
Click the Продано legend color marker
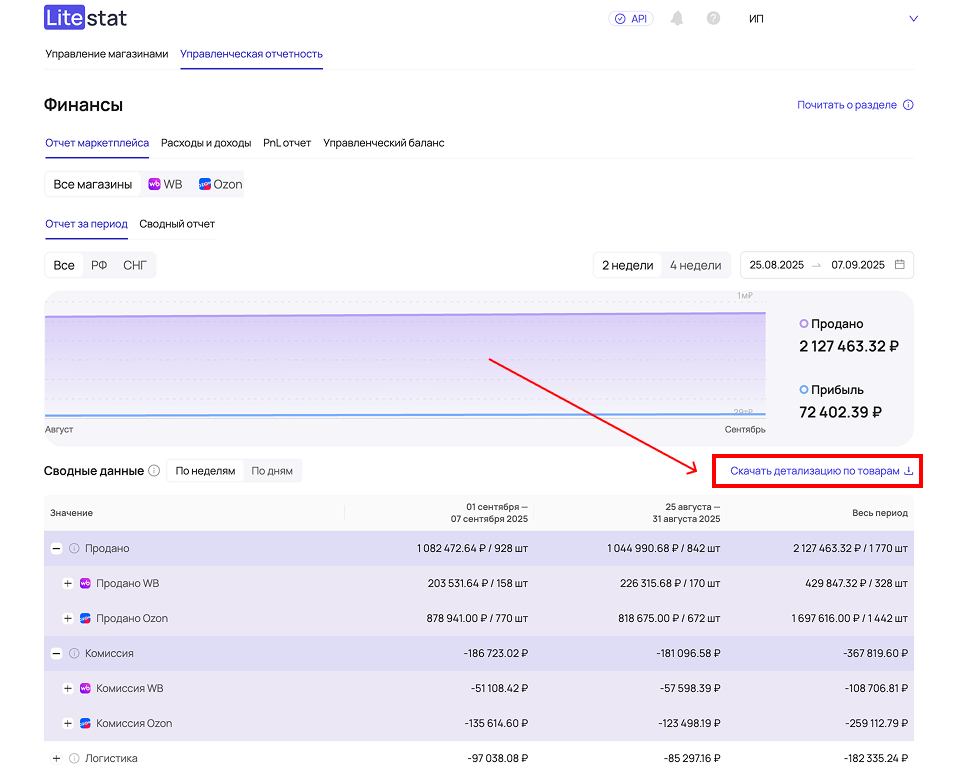point(804,324)
